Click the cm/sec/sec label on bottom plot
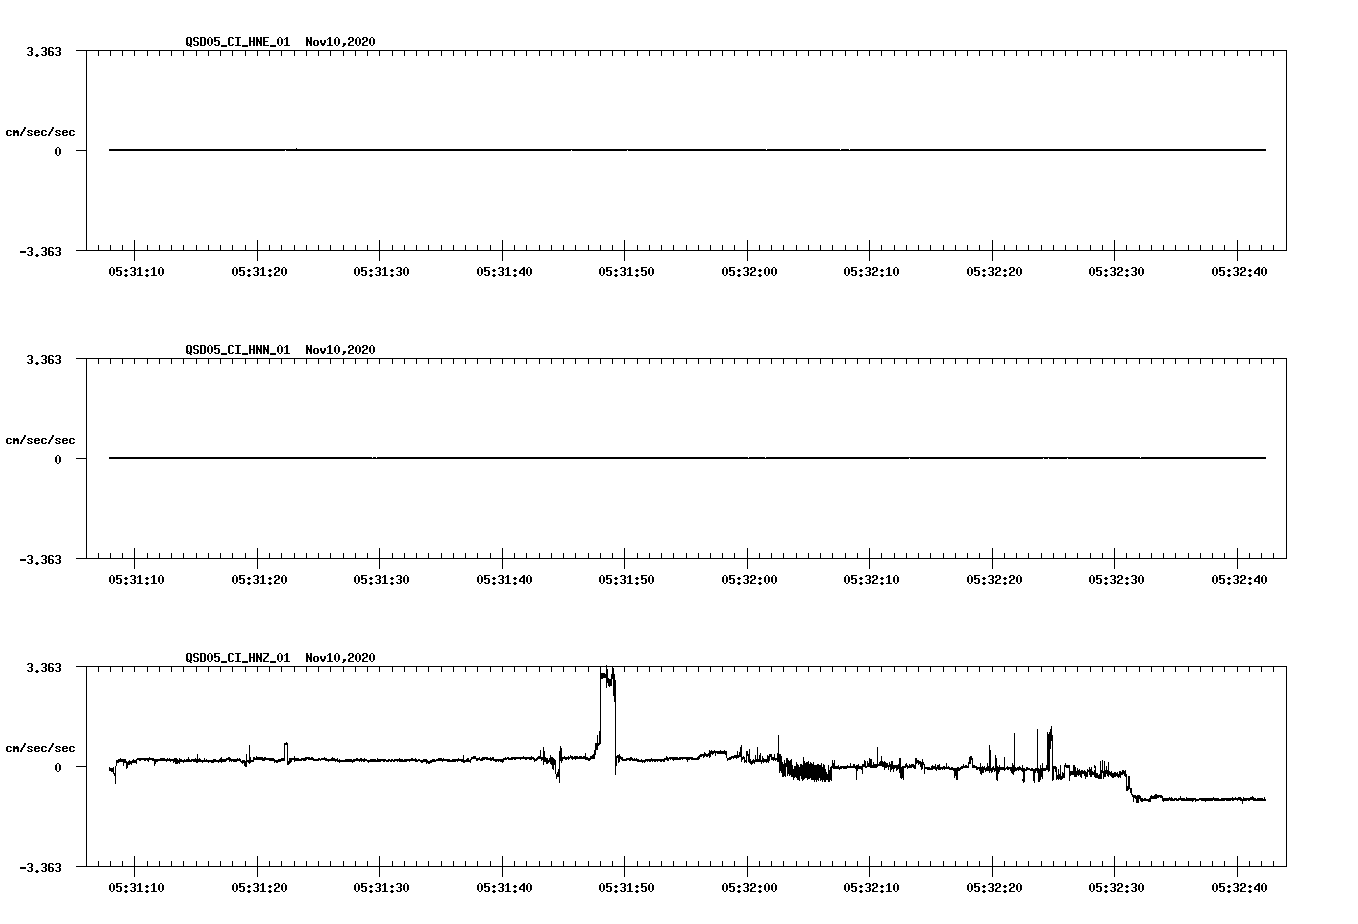The height and width of the screenshot is (924, 1358). click(x=41, y=746)
